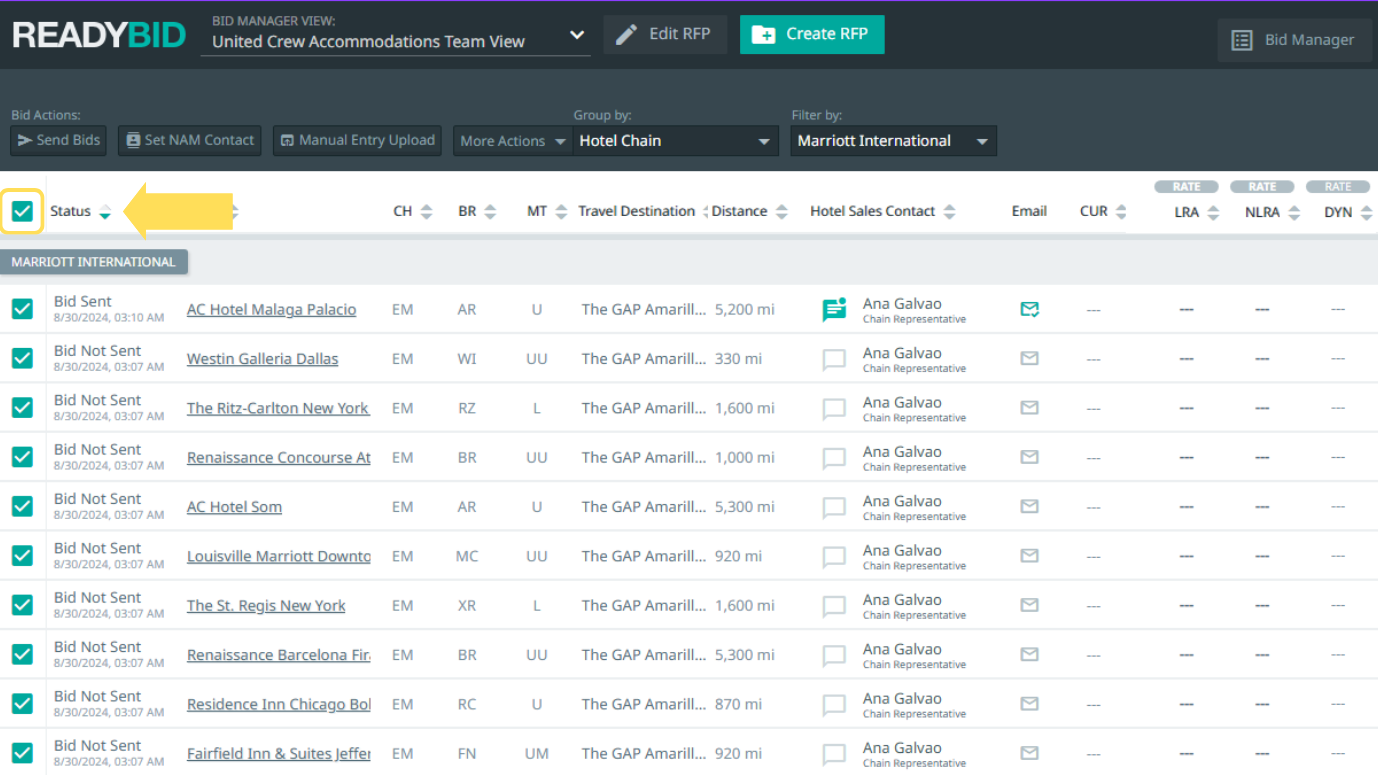Open message icon for Westin Galleria Dallas row
Image resolution: width=1378 pixels, height=775 pixels.
(834, 359)
